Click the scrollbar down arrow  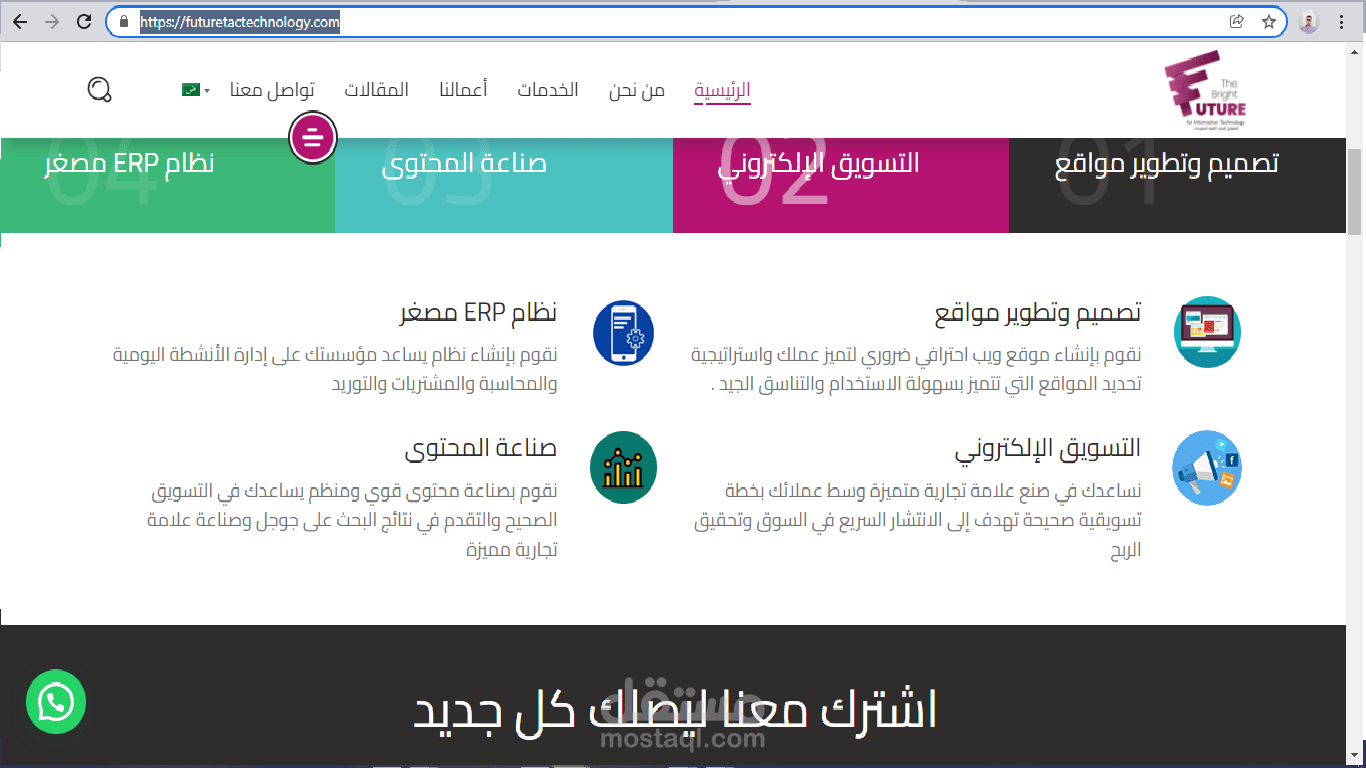tap(1355, 757)
